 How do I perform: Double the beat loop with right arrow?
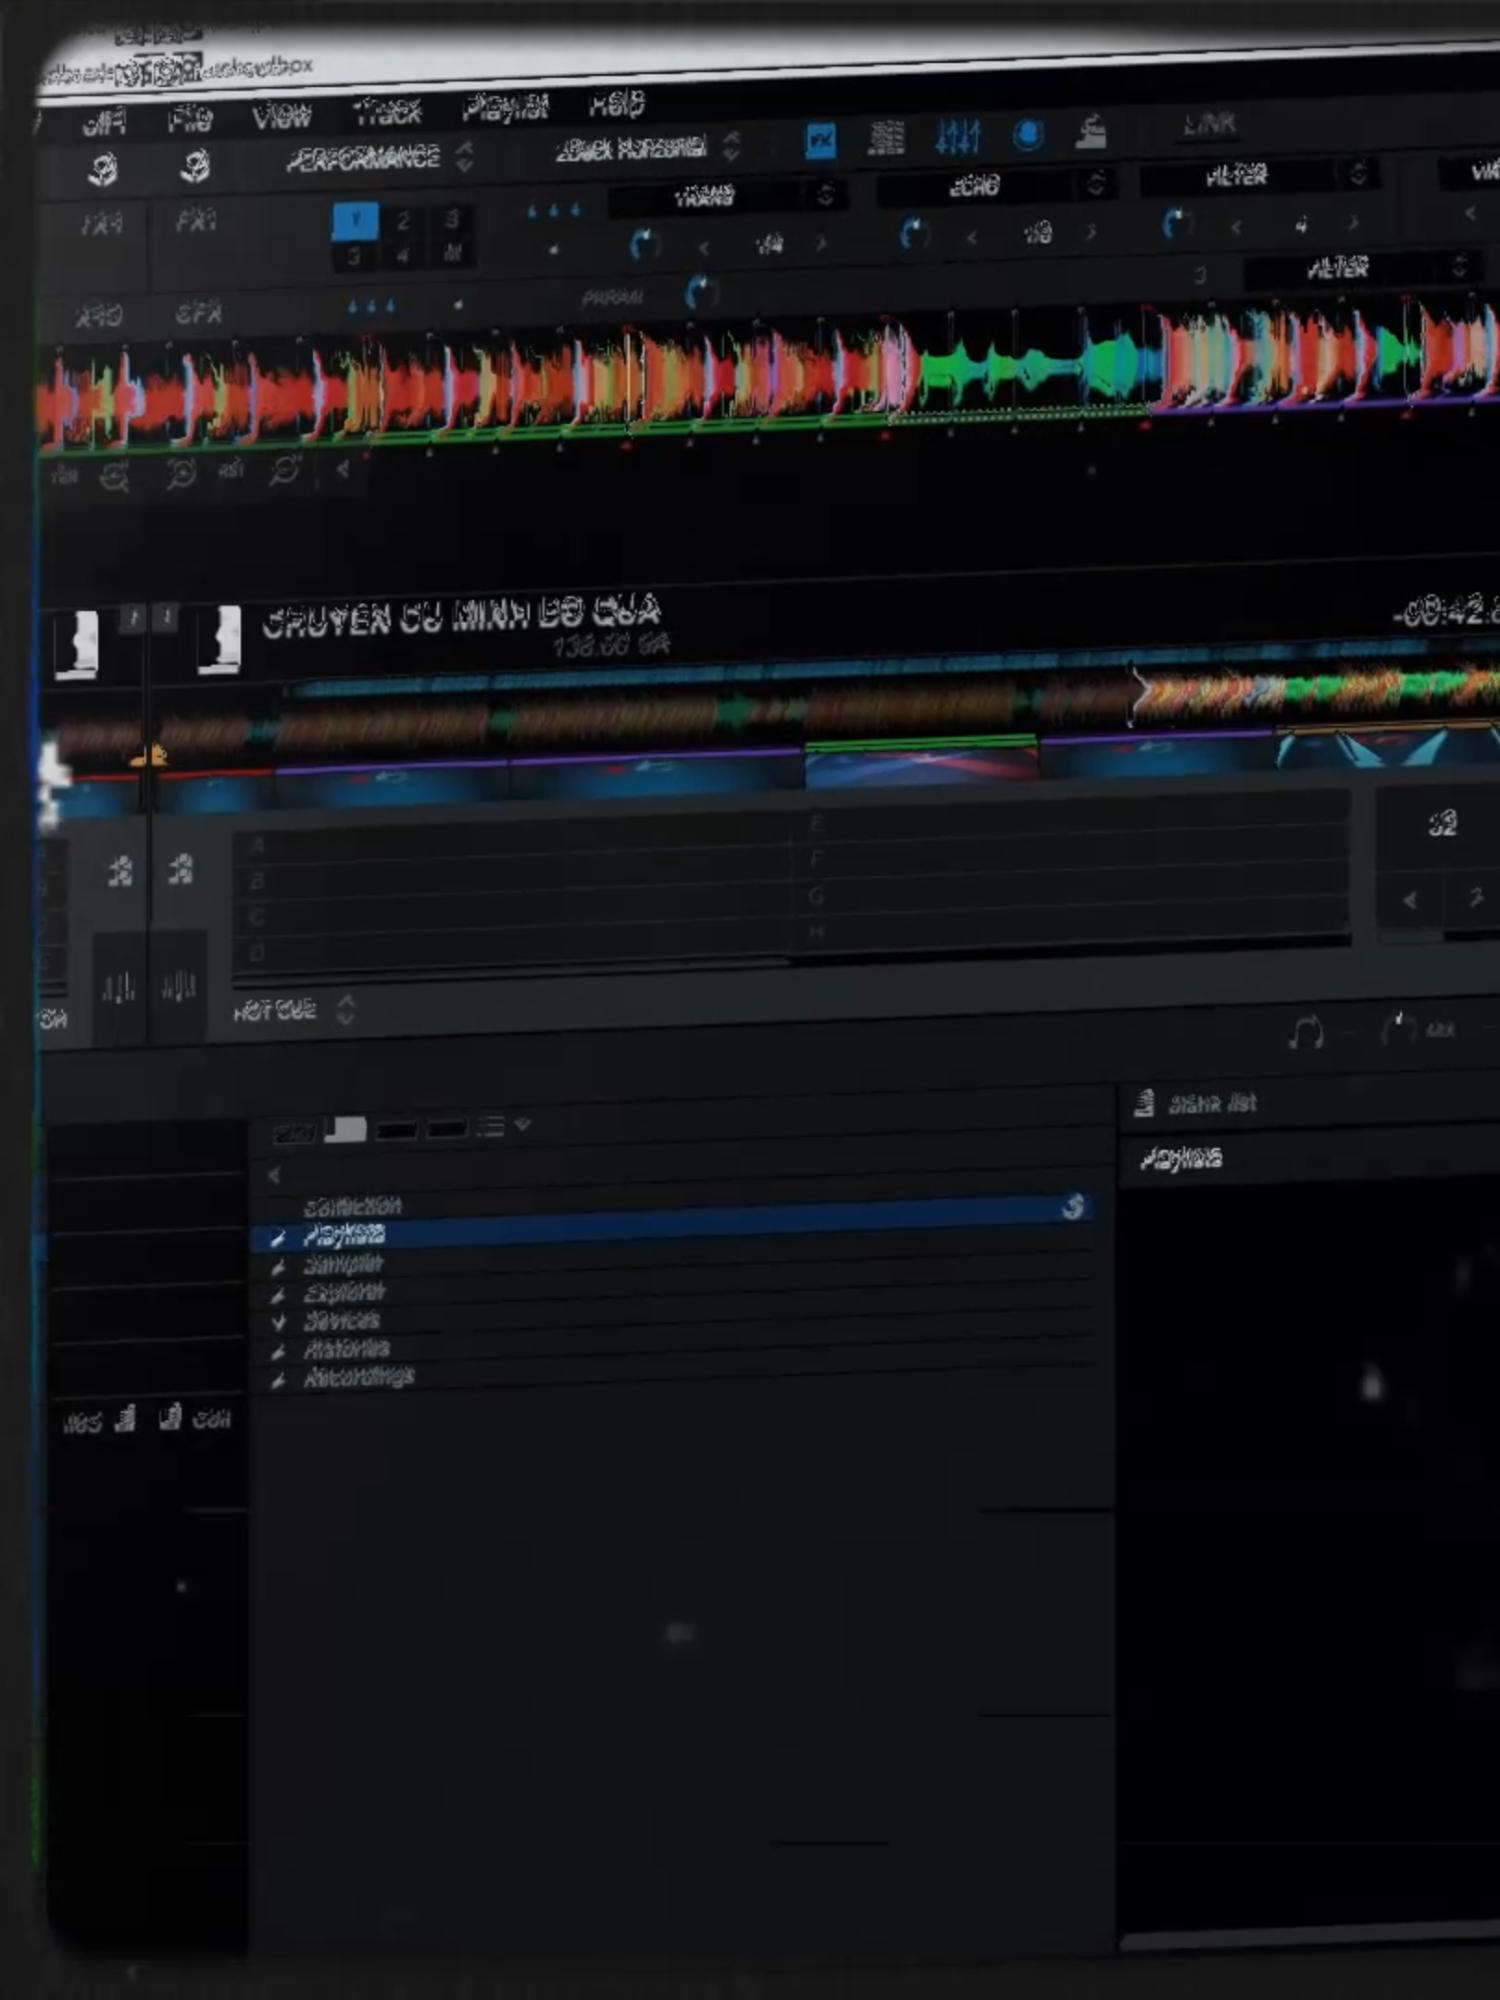pyautogui.click(x=1475, y=897)
